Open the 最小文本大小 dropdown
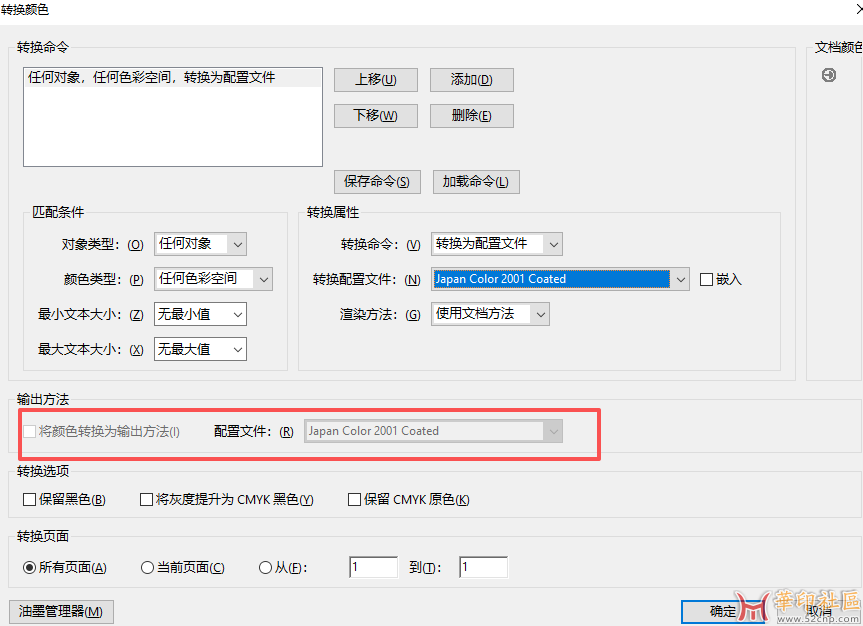This screenshot has height=626, width=863. point(200,314)
